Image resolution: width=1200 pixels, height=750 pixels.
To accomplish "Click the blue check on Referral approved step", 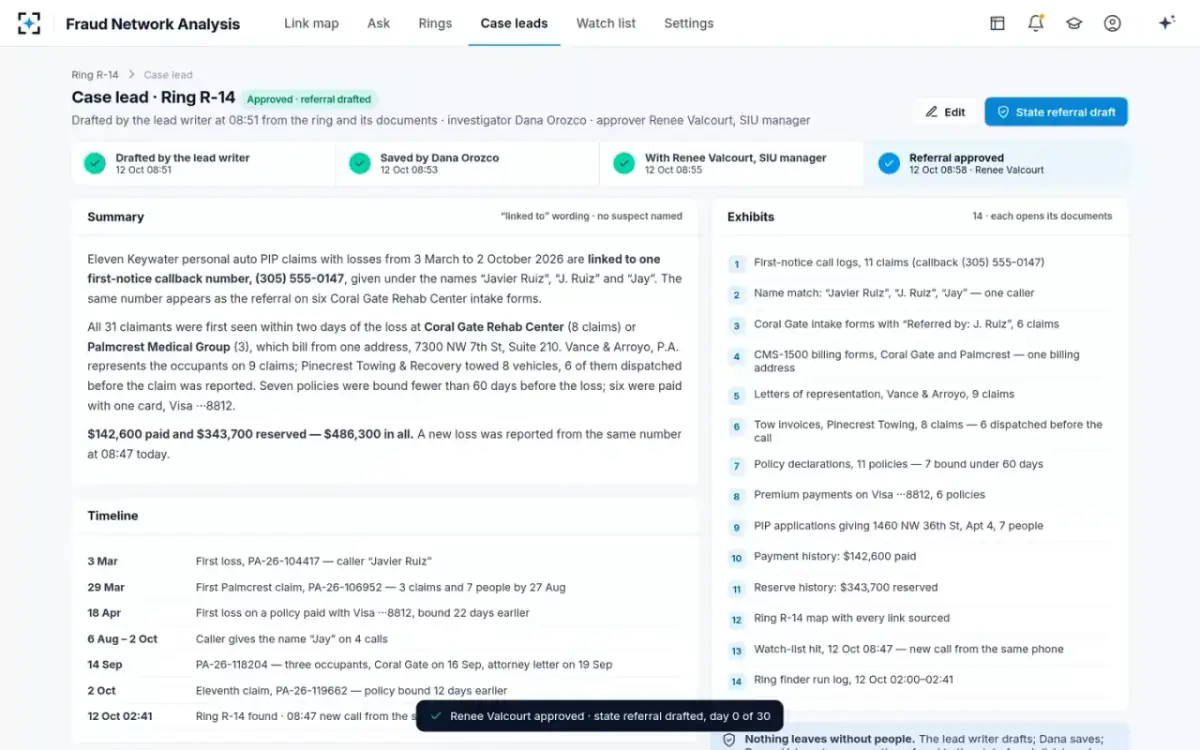I will coord(889,163).
